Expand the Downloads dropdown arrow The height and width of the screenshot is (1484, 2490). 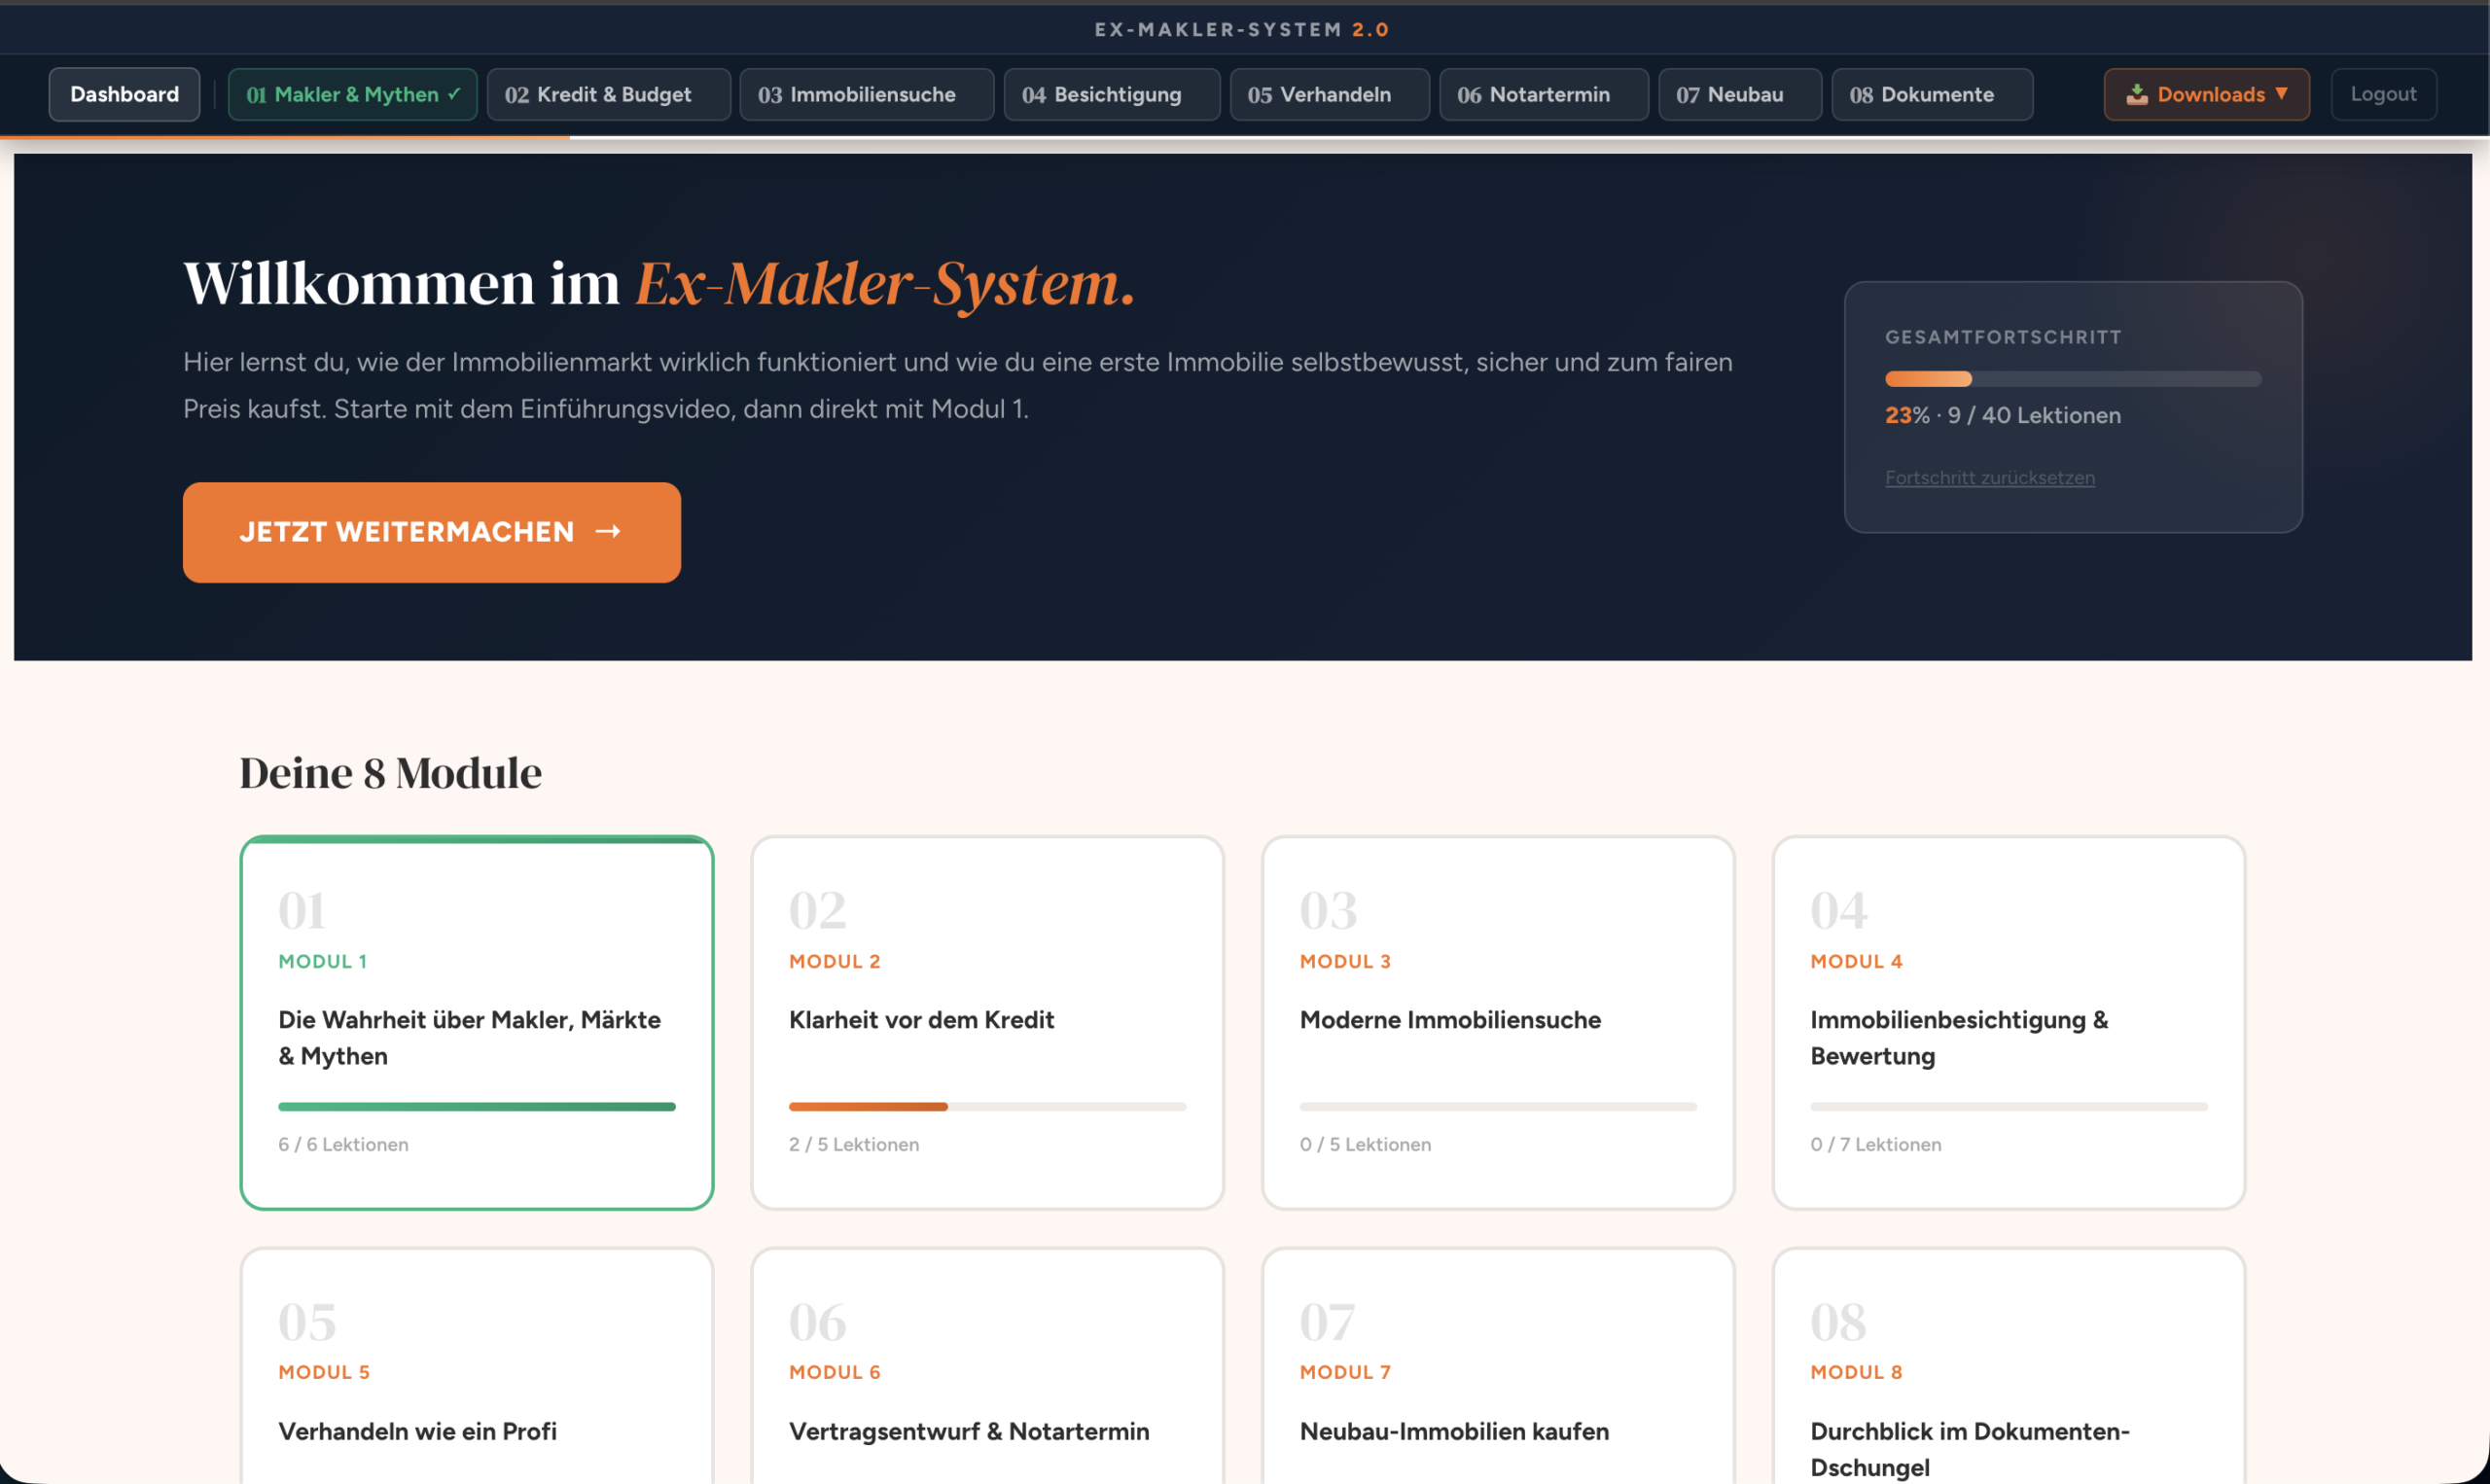click(2281, 93)
